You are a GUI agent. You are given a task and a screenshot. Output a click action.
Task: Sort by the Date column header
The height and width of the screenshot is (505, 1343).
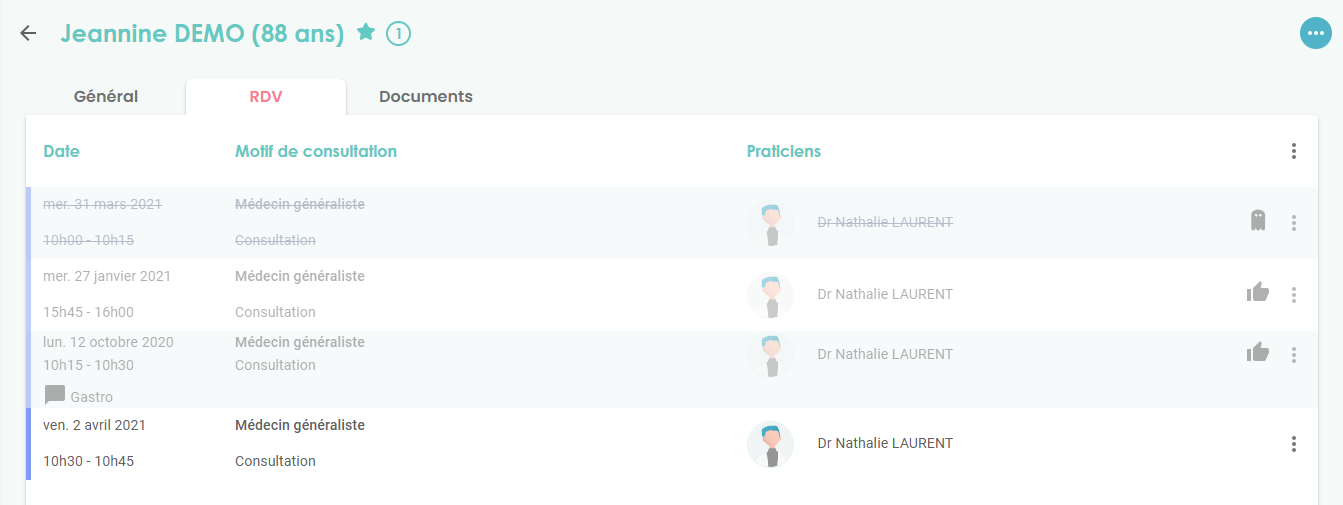62,152
